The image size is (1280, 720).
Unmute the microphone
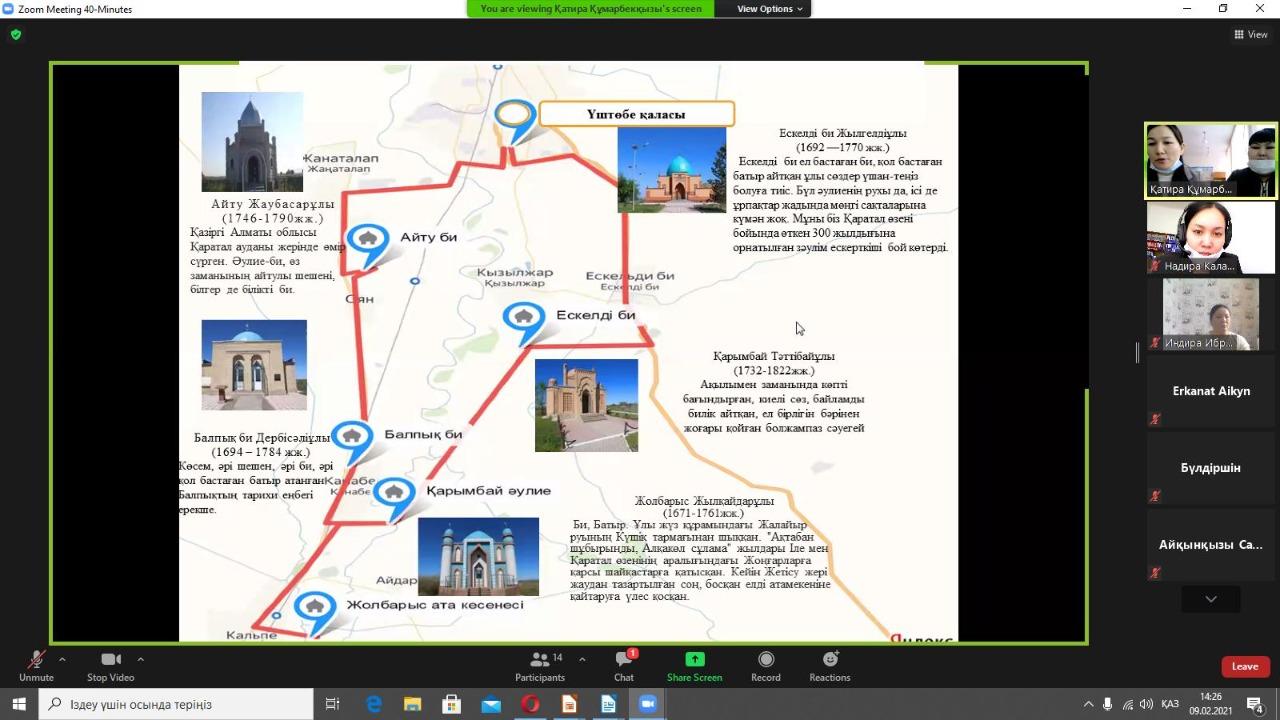point(36,664)
